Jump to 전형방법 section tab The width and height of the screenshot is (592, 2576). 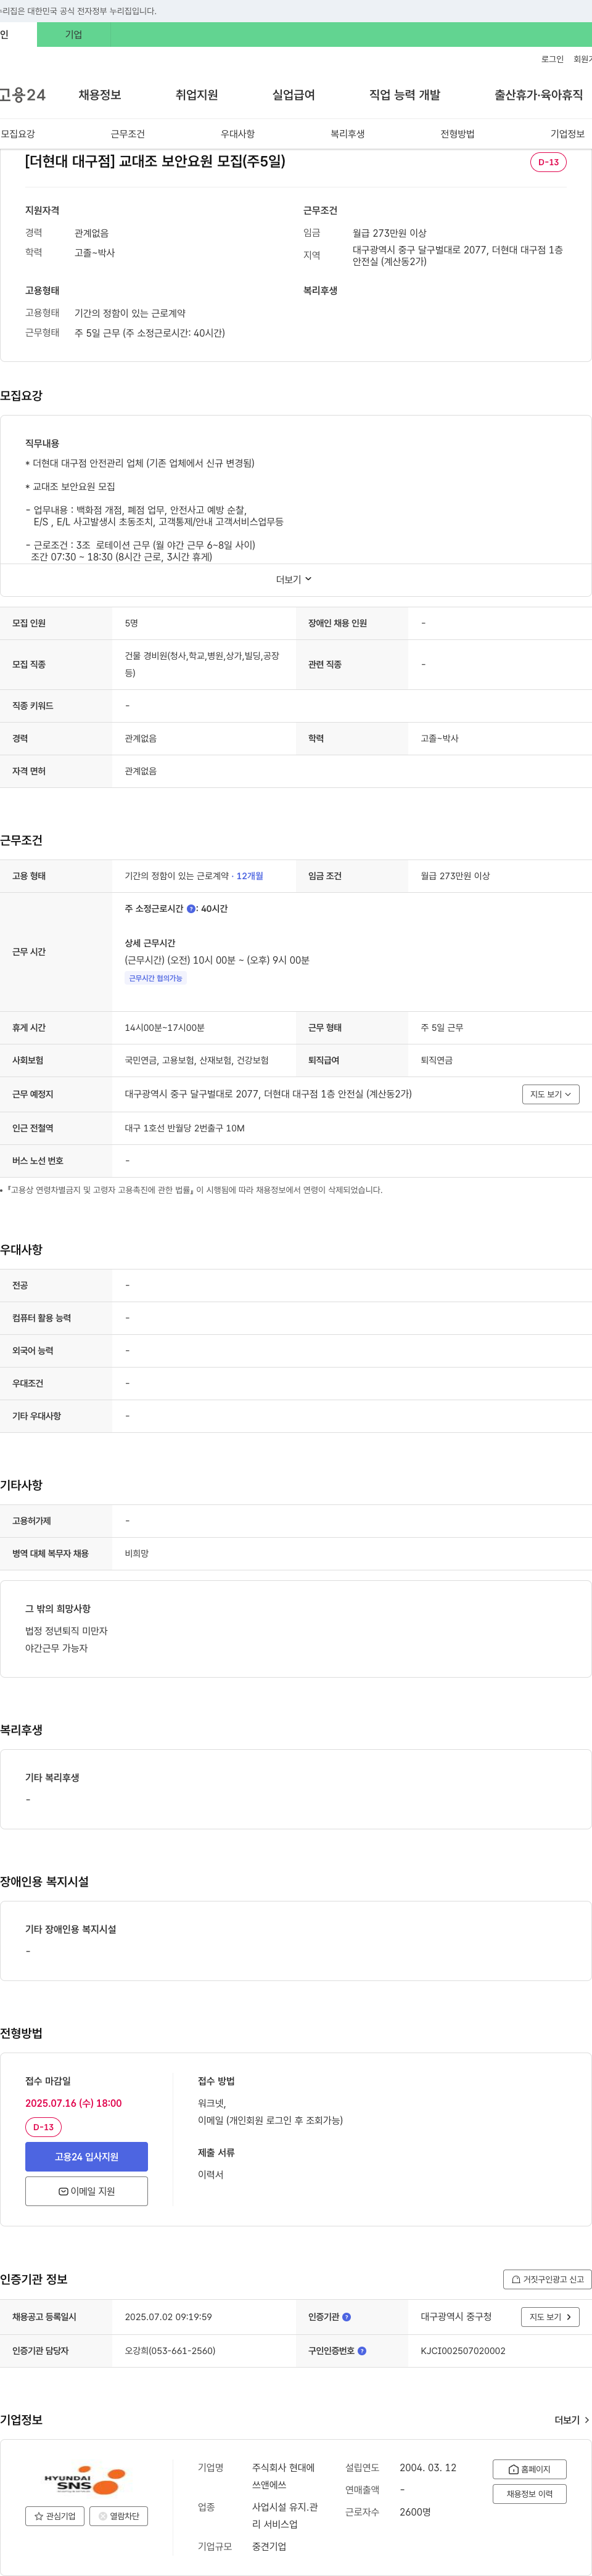[x=458, y=134]
